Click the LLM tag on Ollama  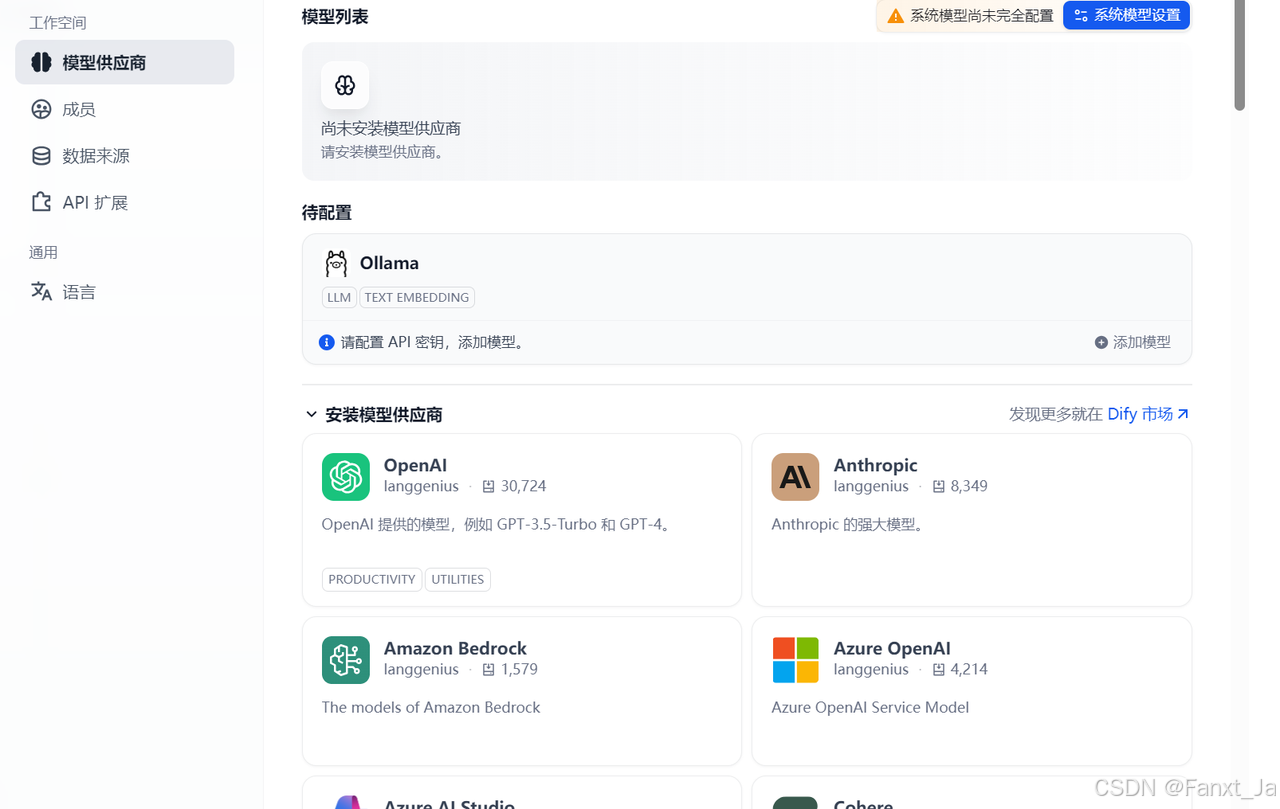tap(339, 297)
